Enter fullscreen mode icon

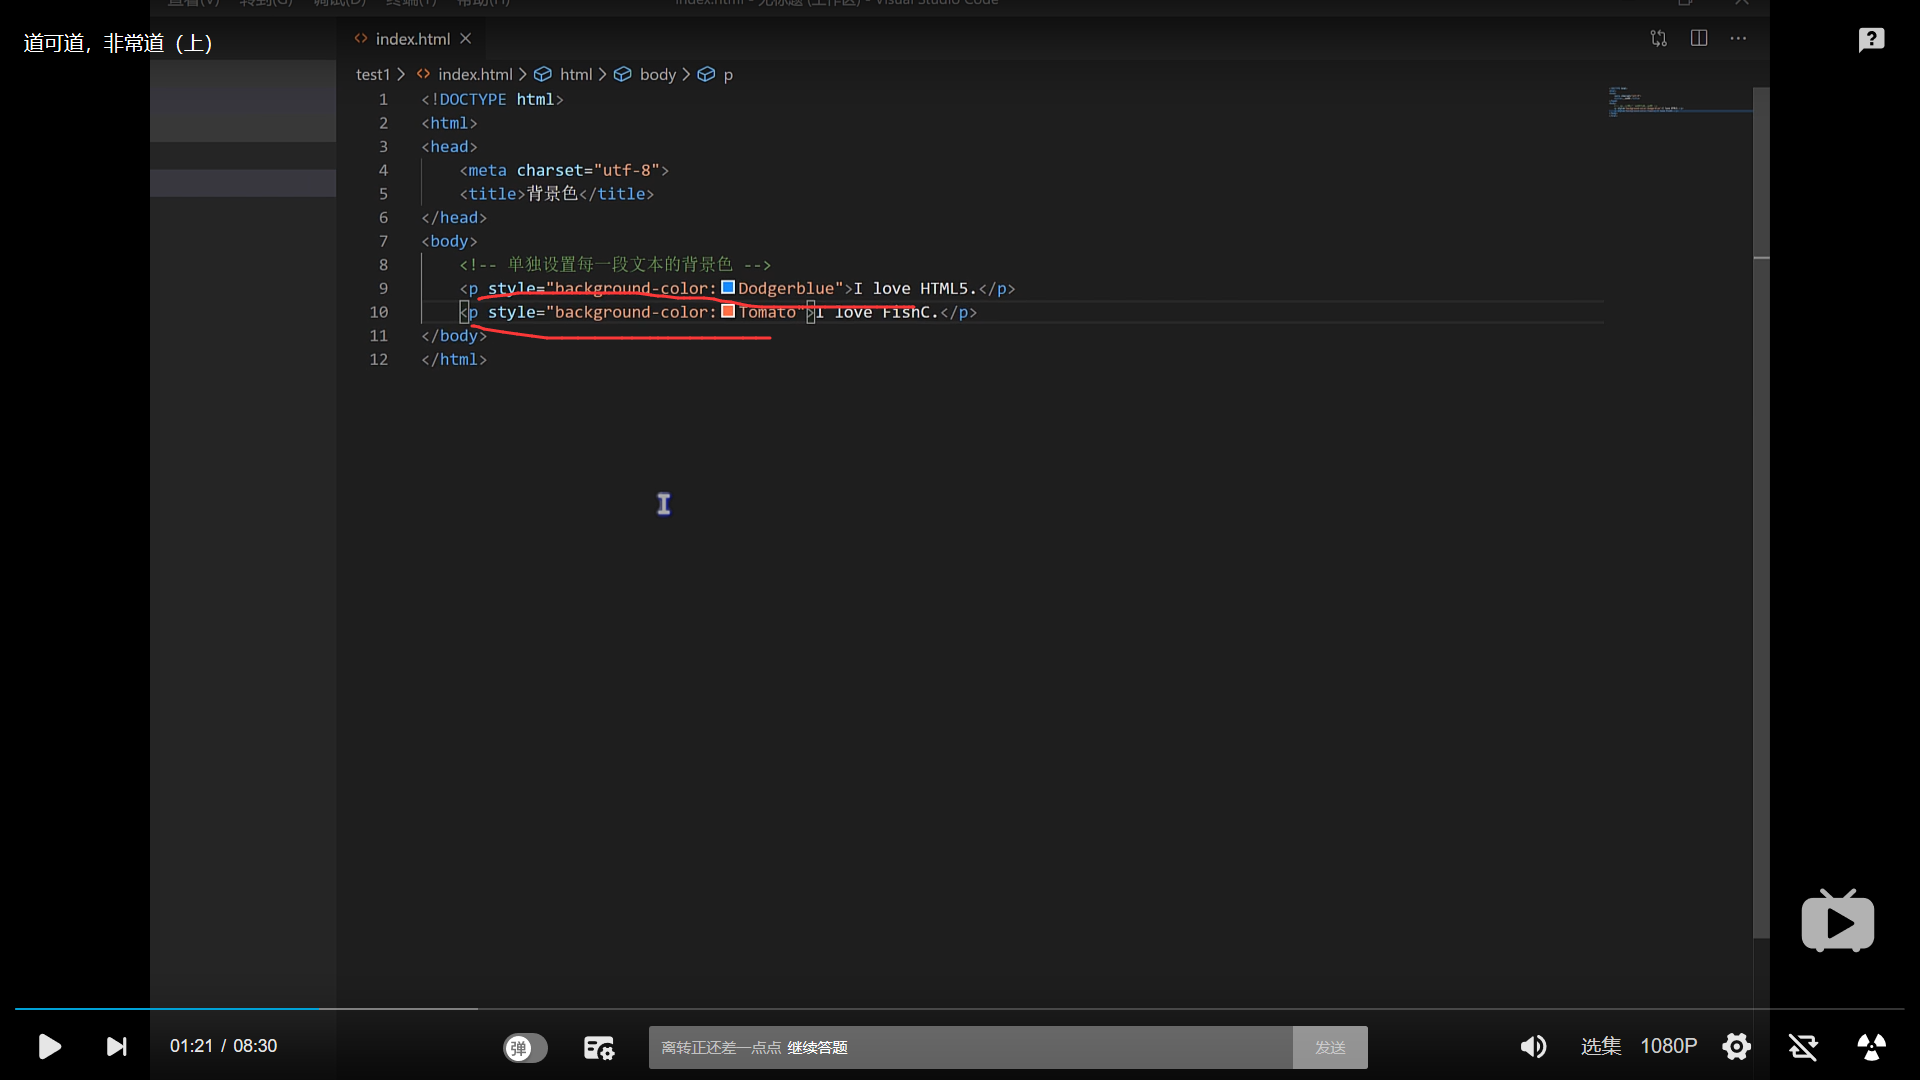1871,1046
